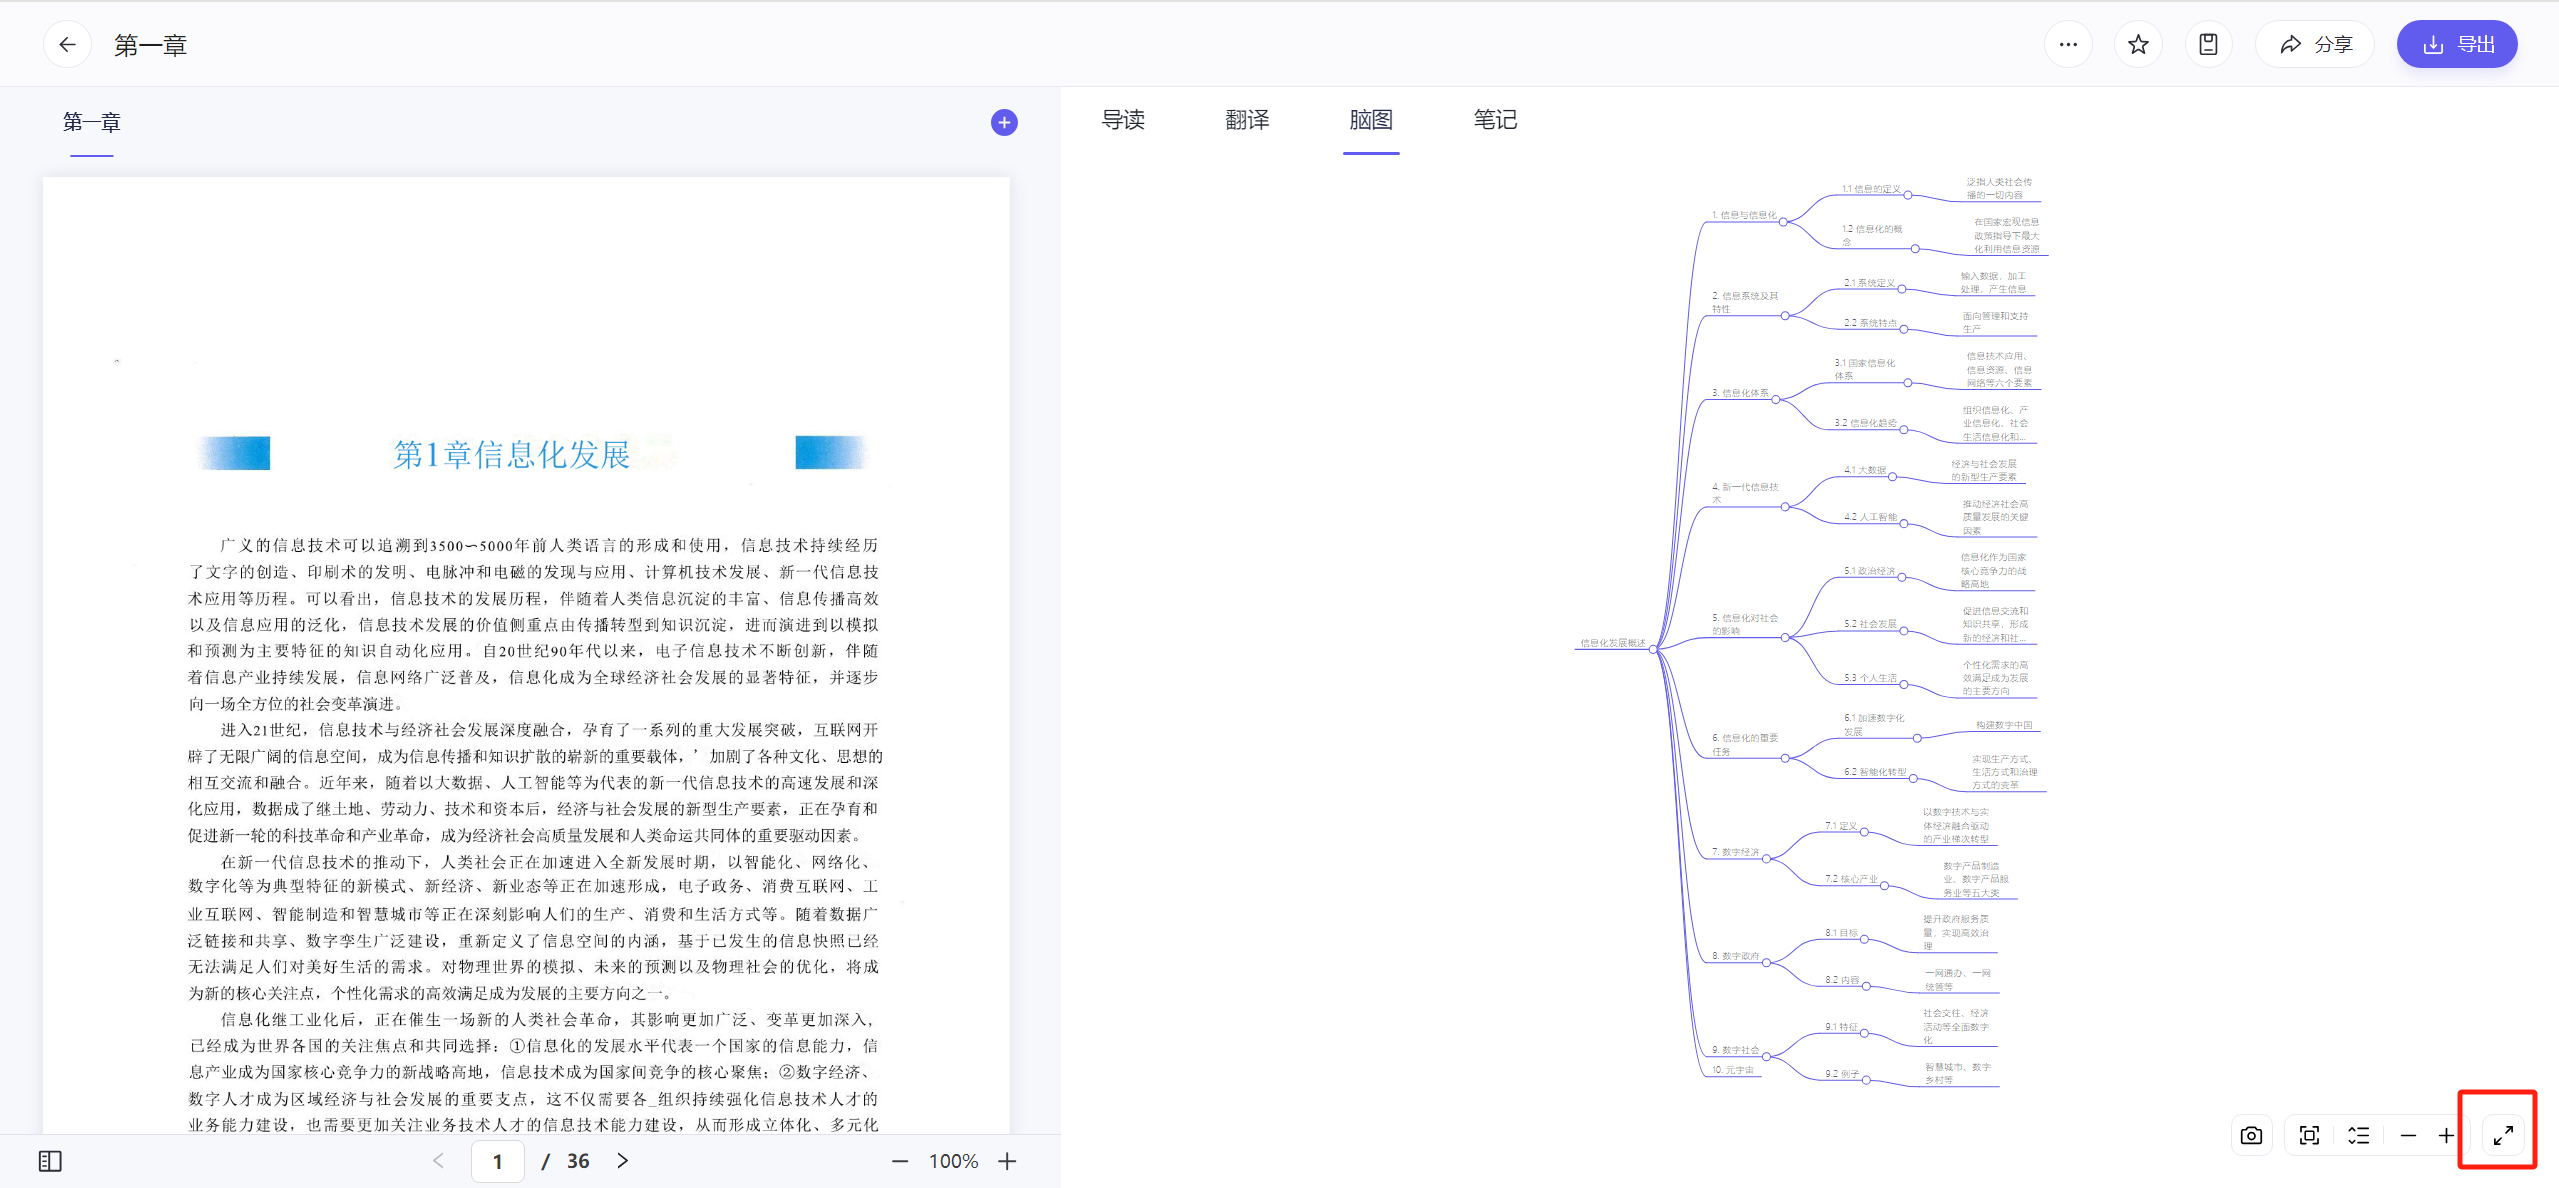Take mind map screenshot with camera icon
Screen dimensions: 2559x1188
2251,1135
